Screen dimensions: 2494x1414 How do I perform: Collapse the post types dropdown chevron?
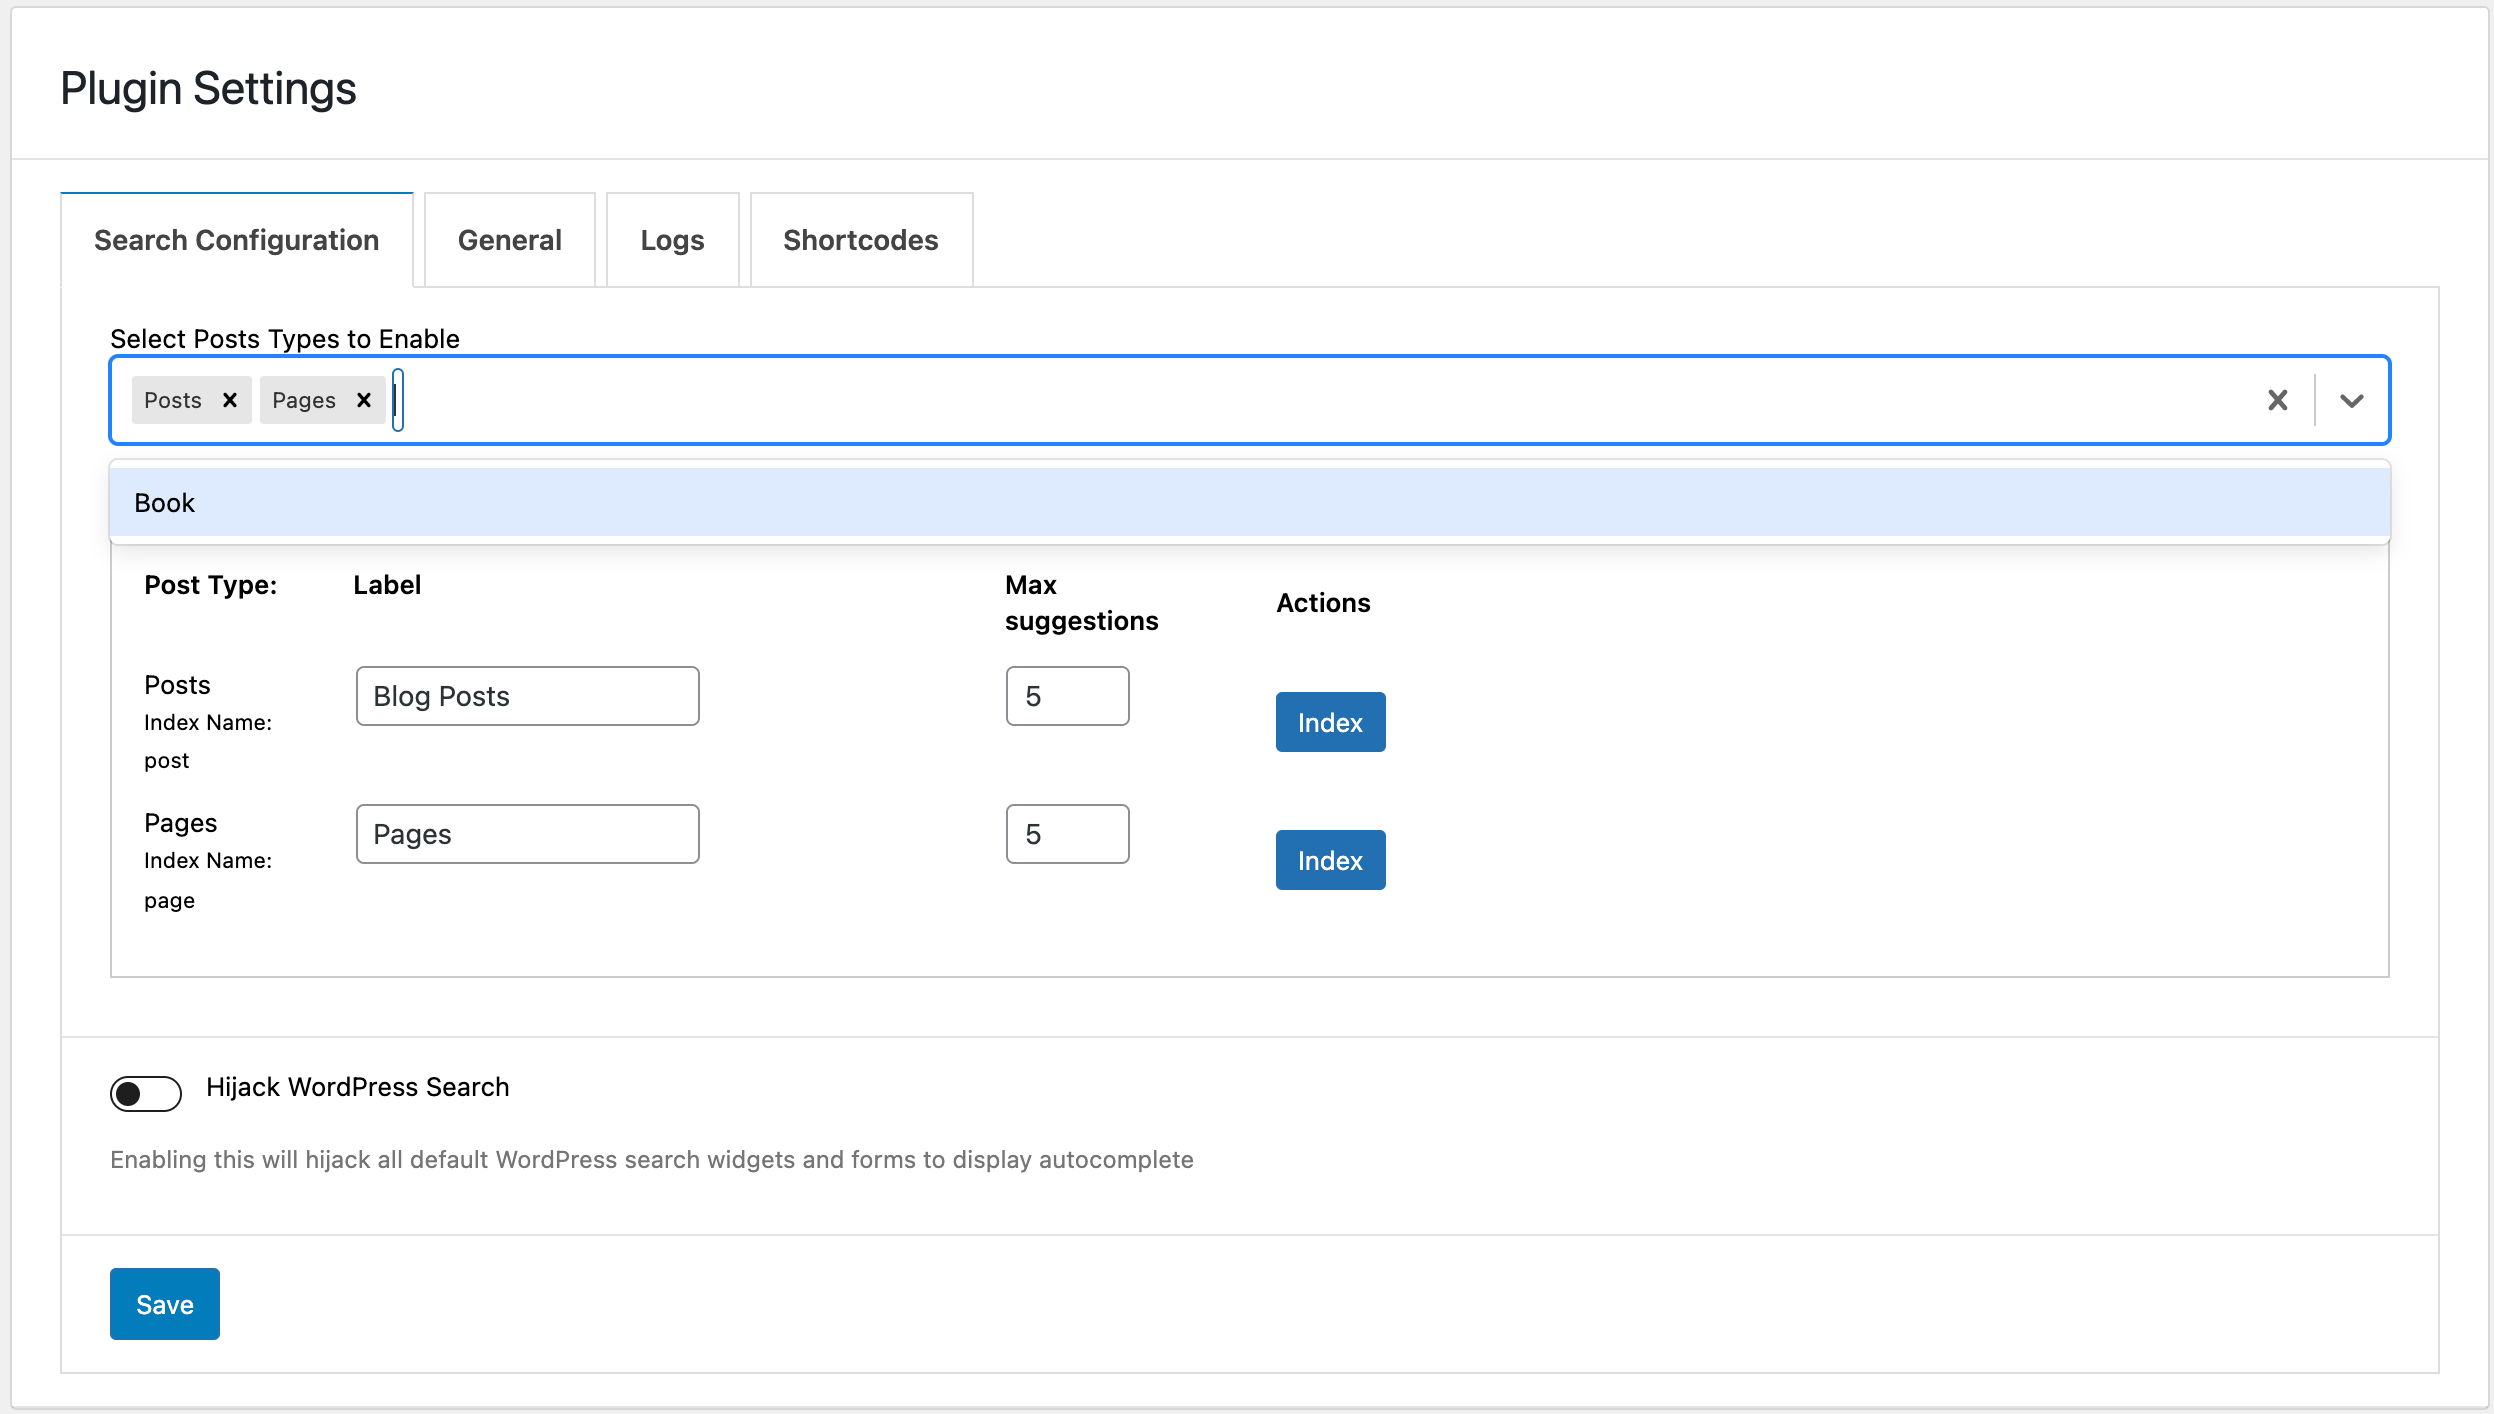click(x=2352, y=400)
